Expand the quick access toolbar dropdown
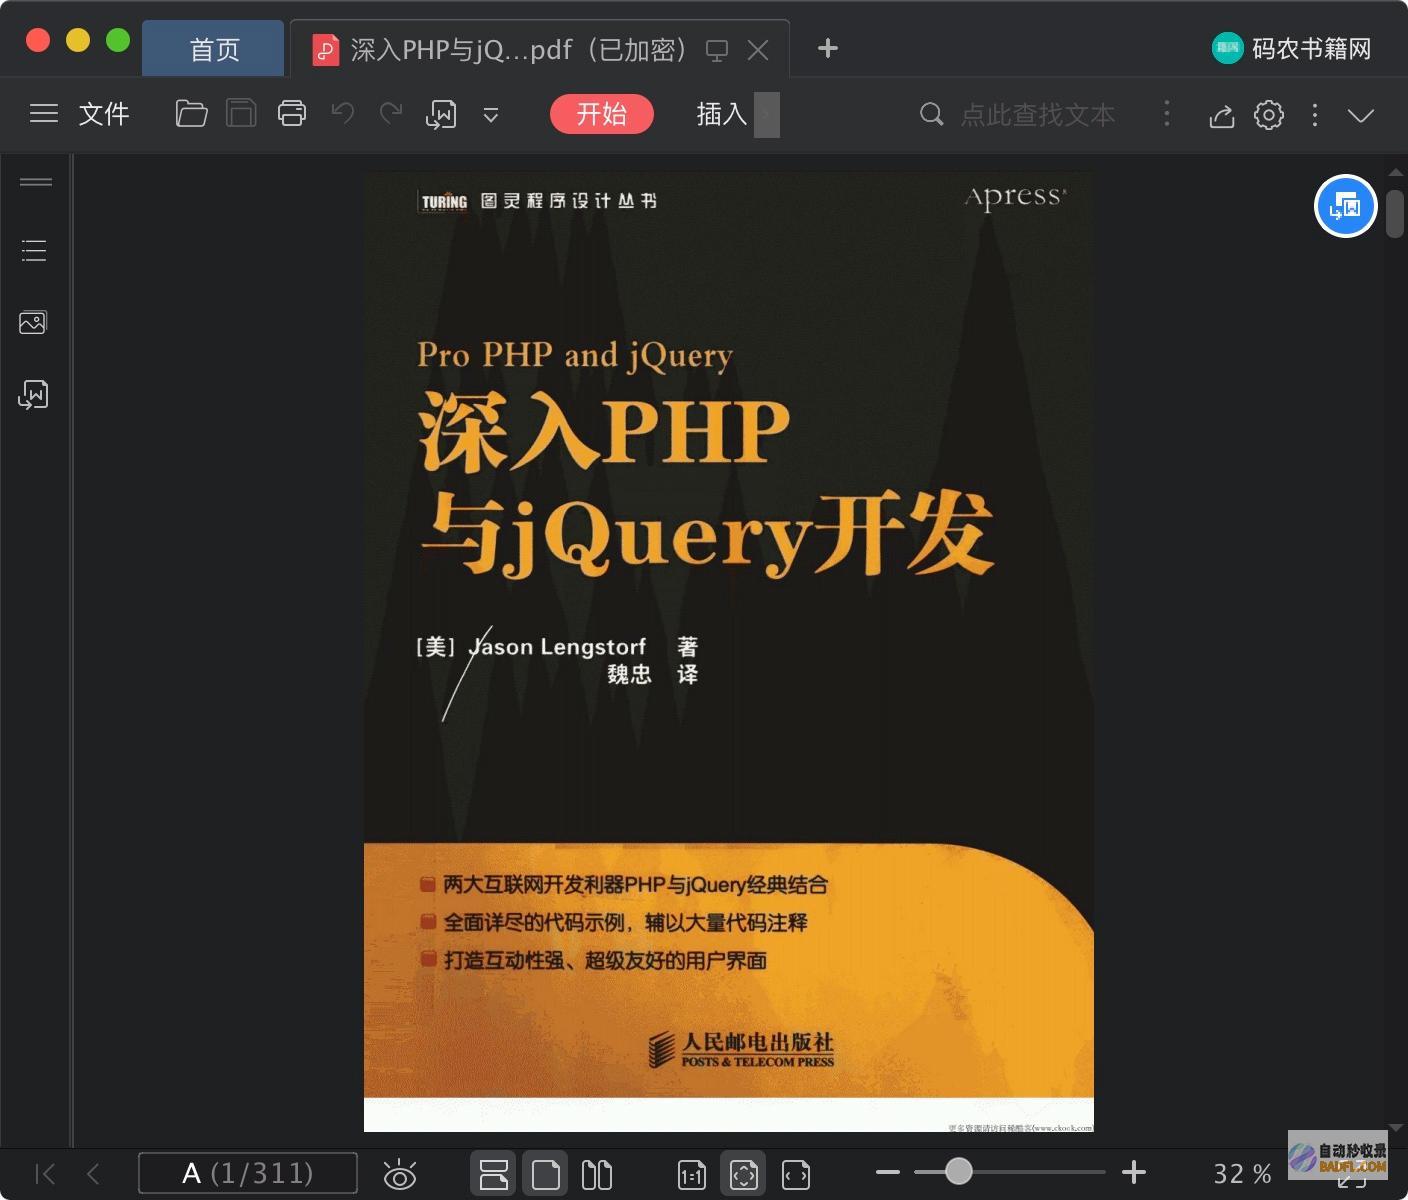Viewport: 1408px width, 1200px height. click(x=491, y=115)
